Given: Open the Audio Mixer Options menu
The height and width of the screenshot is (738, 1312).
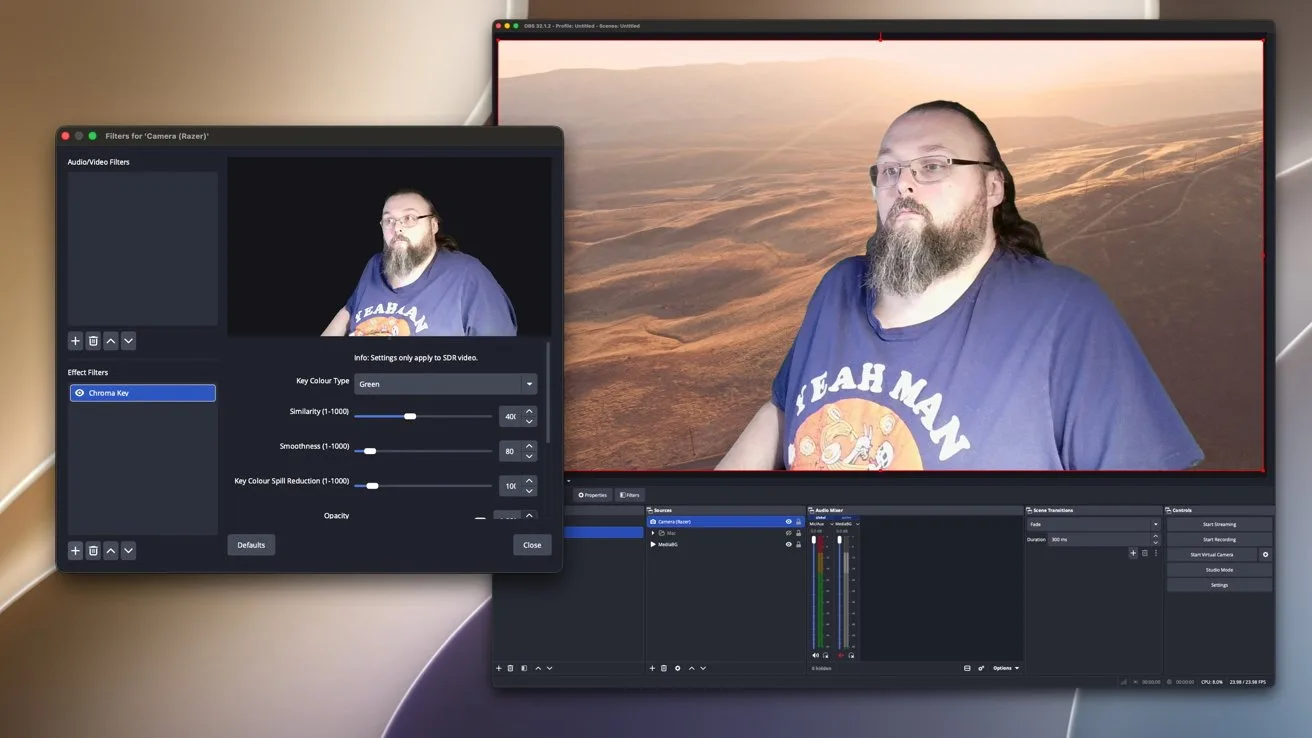Looking at the screenshot, I should click(1006, 668).
